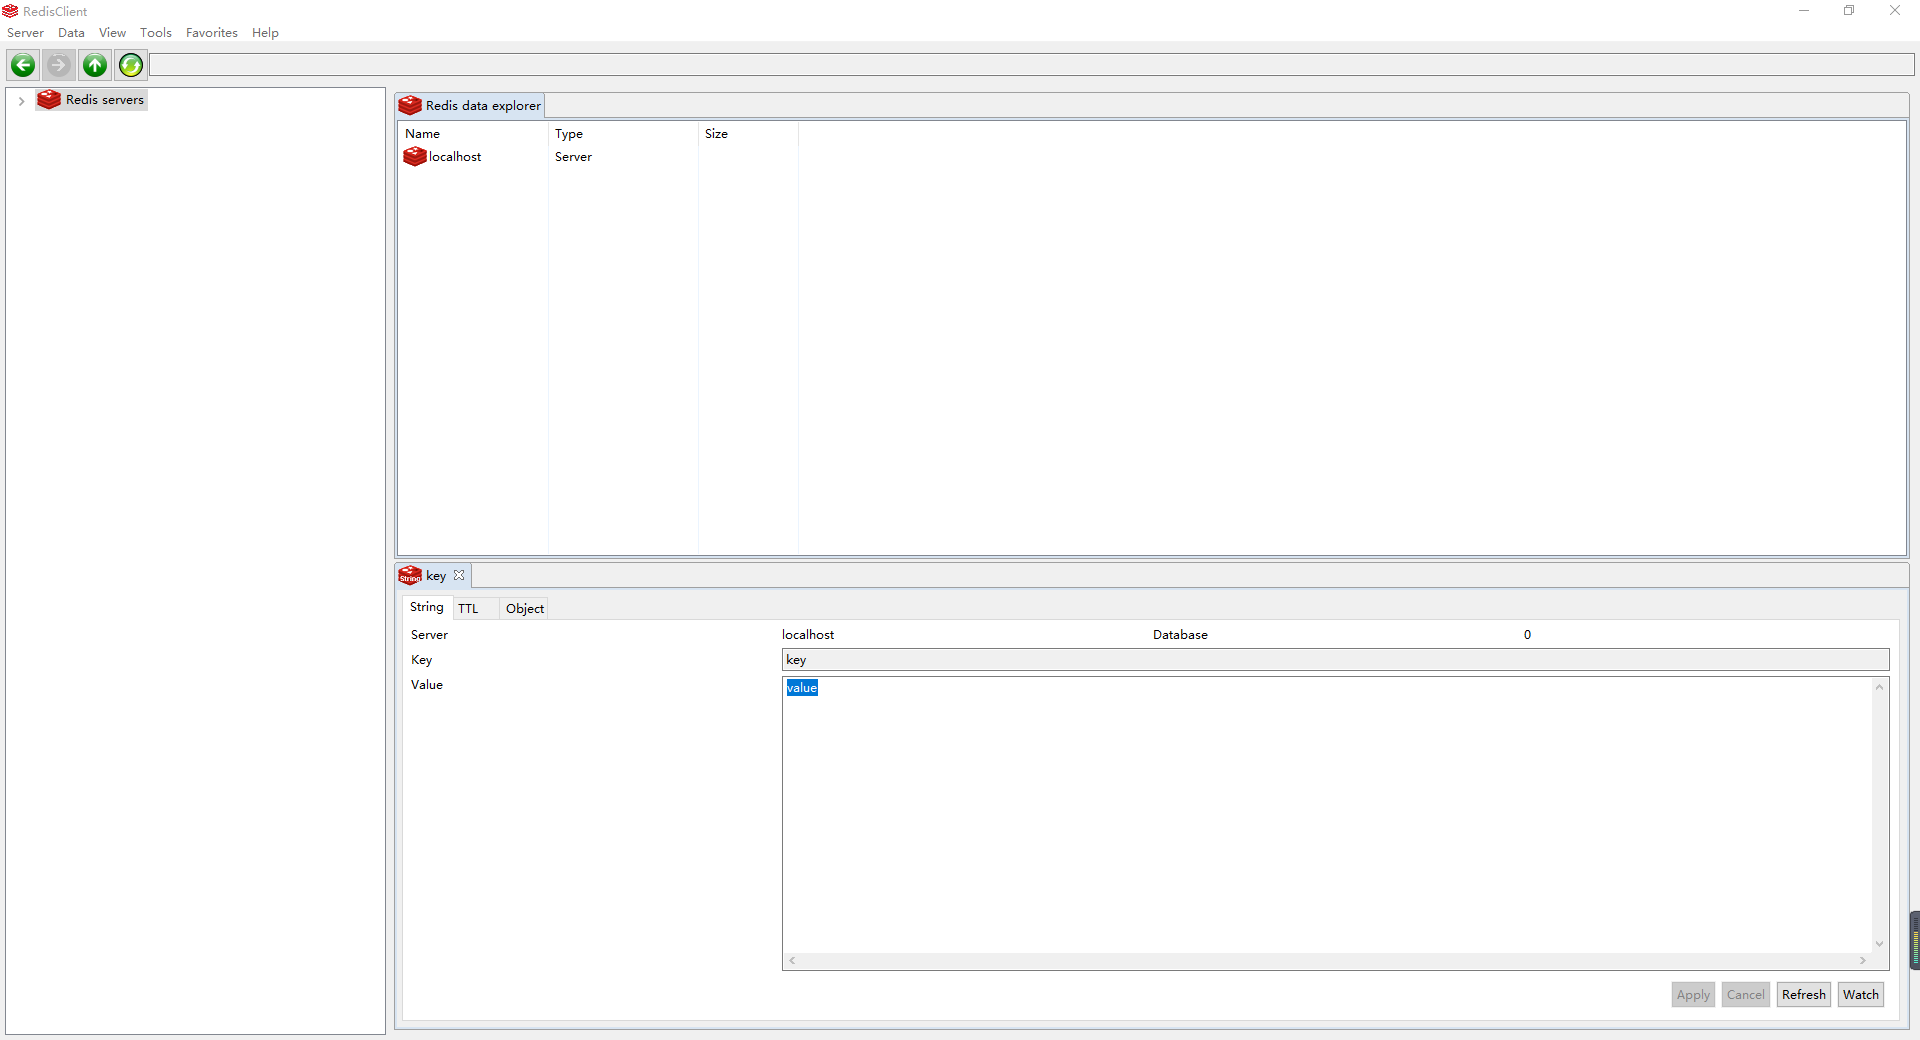Click the Refresh button for the key
Viewport: 1920px width, 1040px height.
tap(1804, 995)
